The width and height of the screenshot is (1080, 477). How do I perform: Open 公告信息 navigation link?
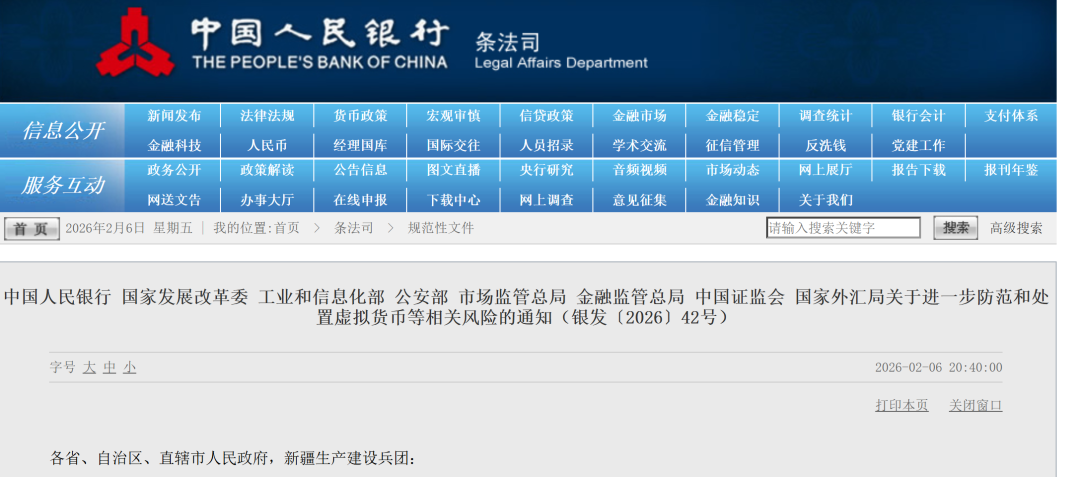tap(360, 170)
